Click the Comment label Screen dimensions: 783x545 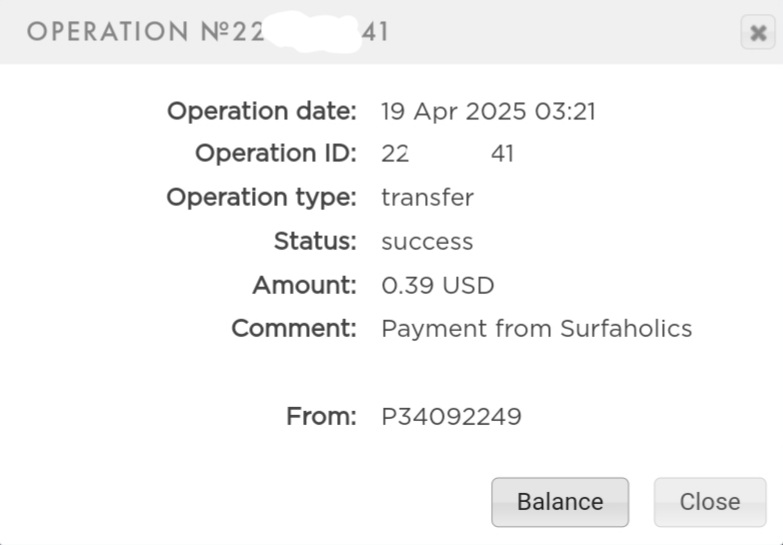(294, 329)
